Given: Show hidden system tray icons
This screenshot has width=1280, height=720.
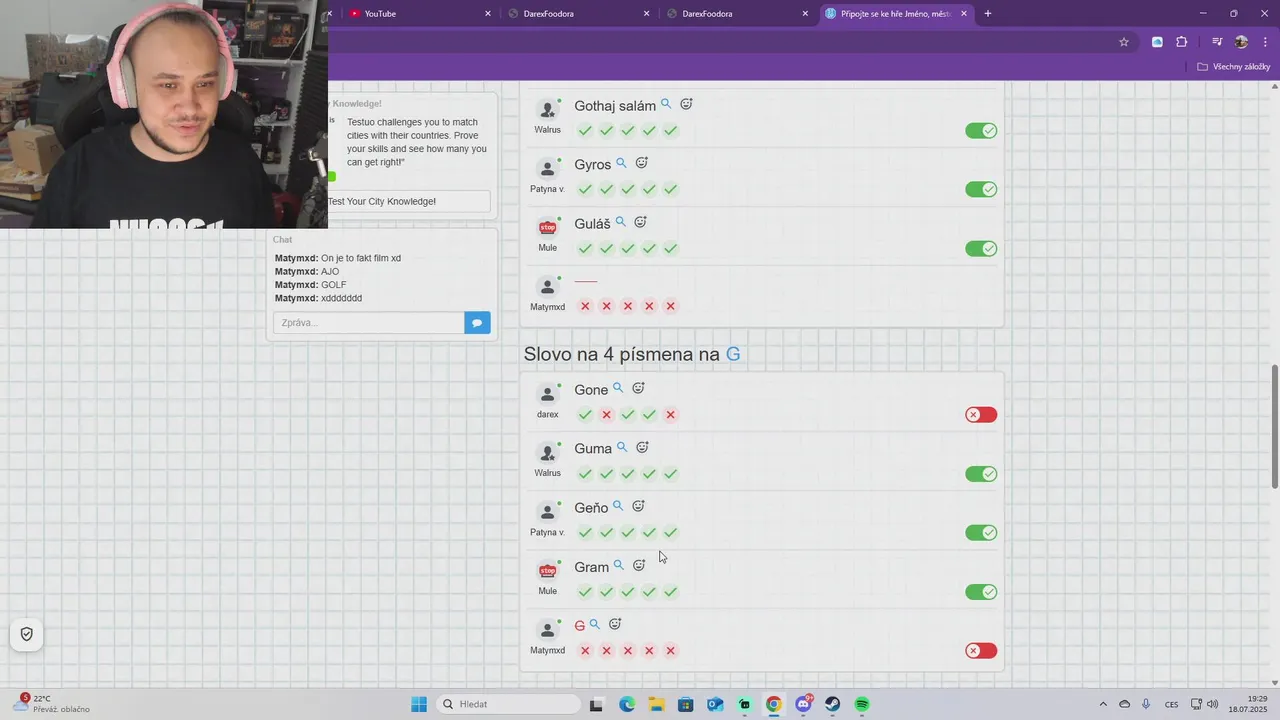Looking at the screenshot, I should (1103, 704).
